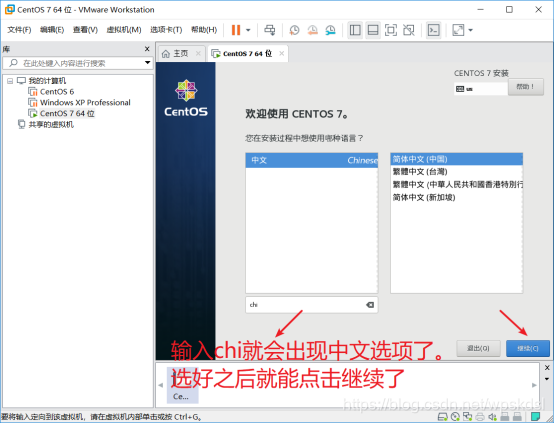Open the library search dropdown arrow
Image resolution: width=554 pixels, height=423 pixels.
147,63
